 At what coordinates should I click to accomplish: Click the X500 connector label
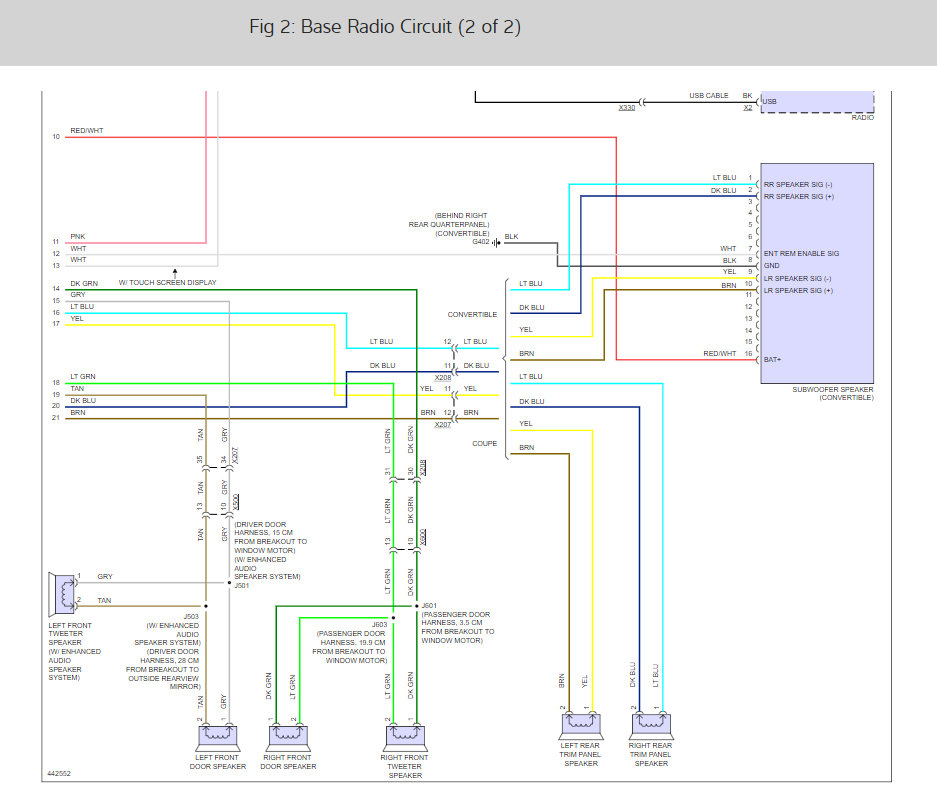point(236,501)
